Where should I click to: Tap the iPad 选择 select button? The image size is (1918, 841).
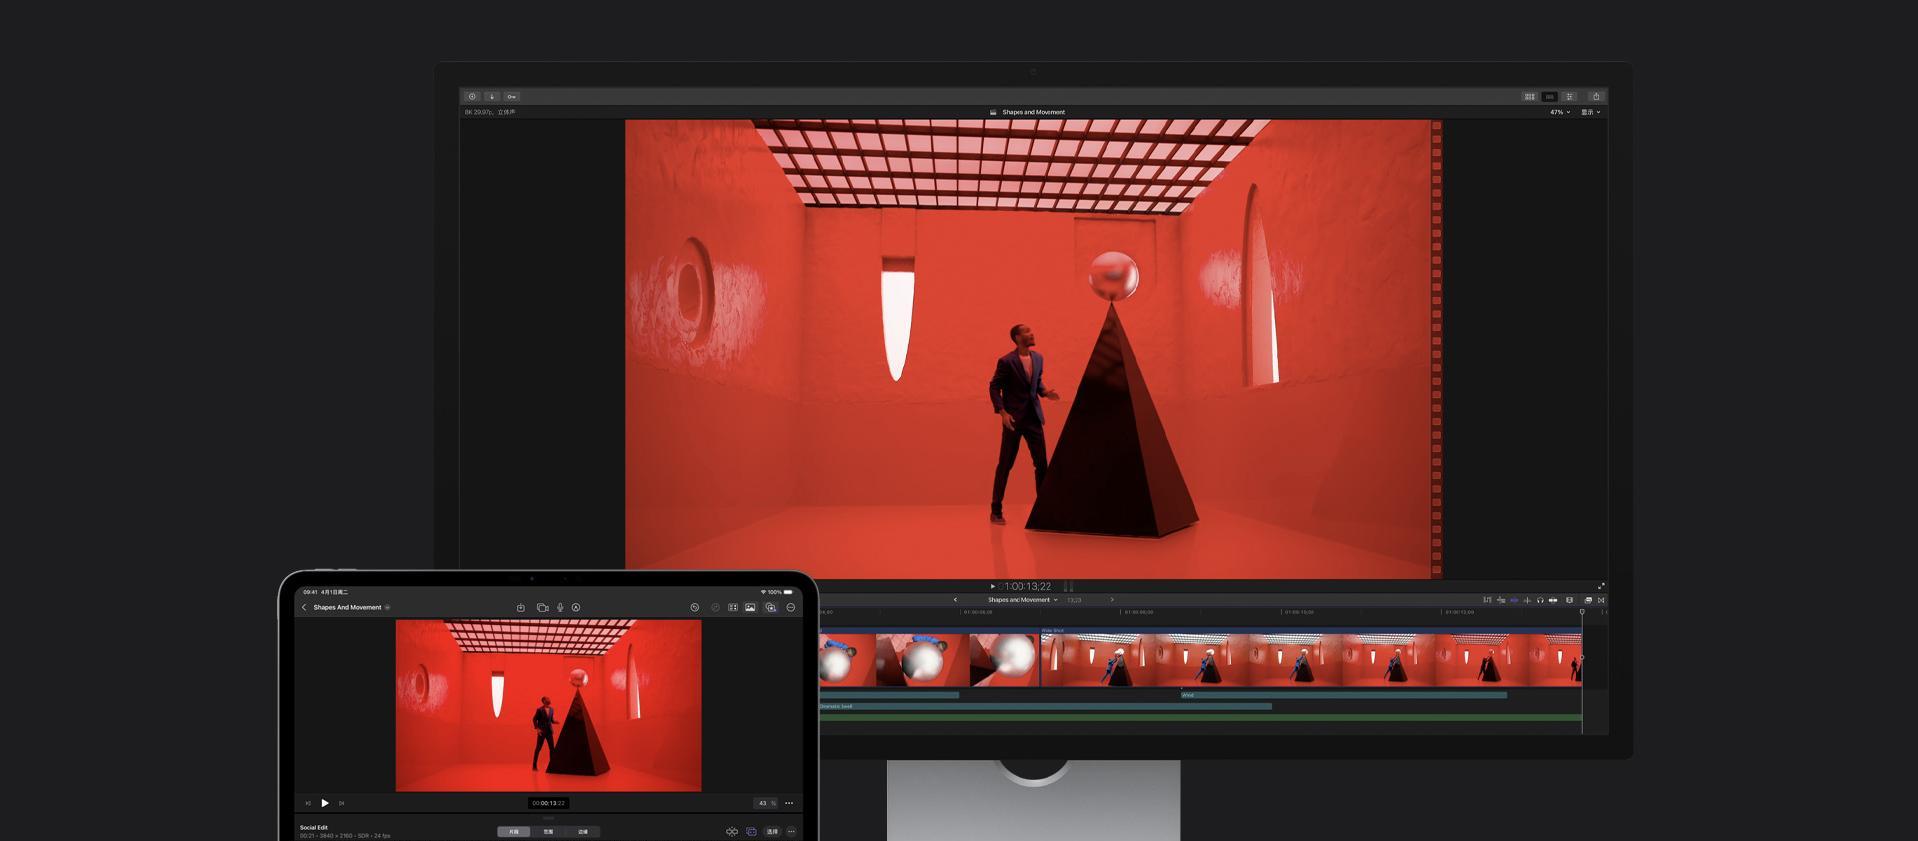tap(772, 832)
